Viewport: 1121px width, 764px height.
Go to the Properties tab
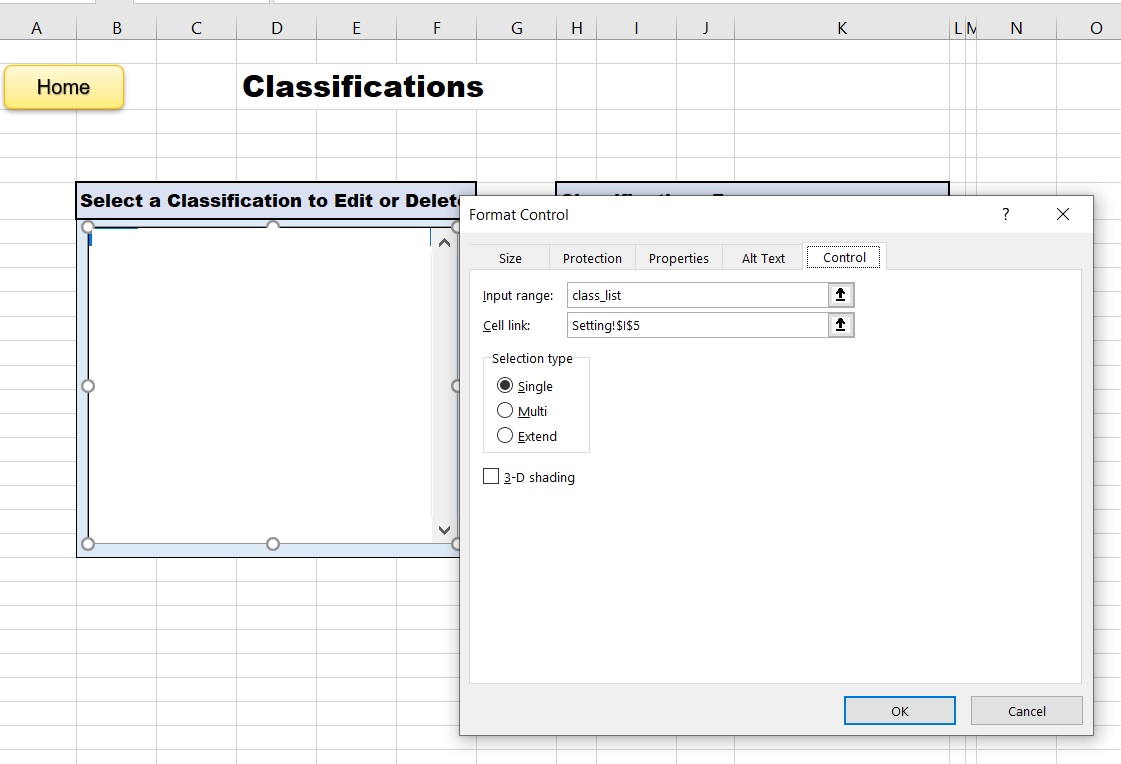point(678,258)
